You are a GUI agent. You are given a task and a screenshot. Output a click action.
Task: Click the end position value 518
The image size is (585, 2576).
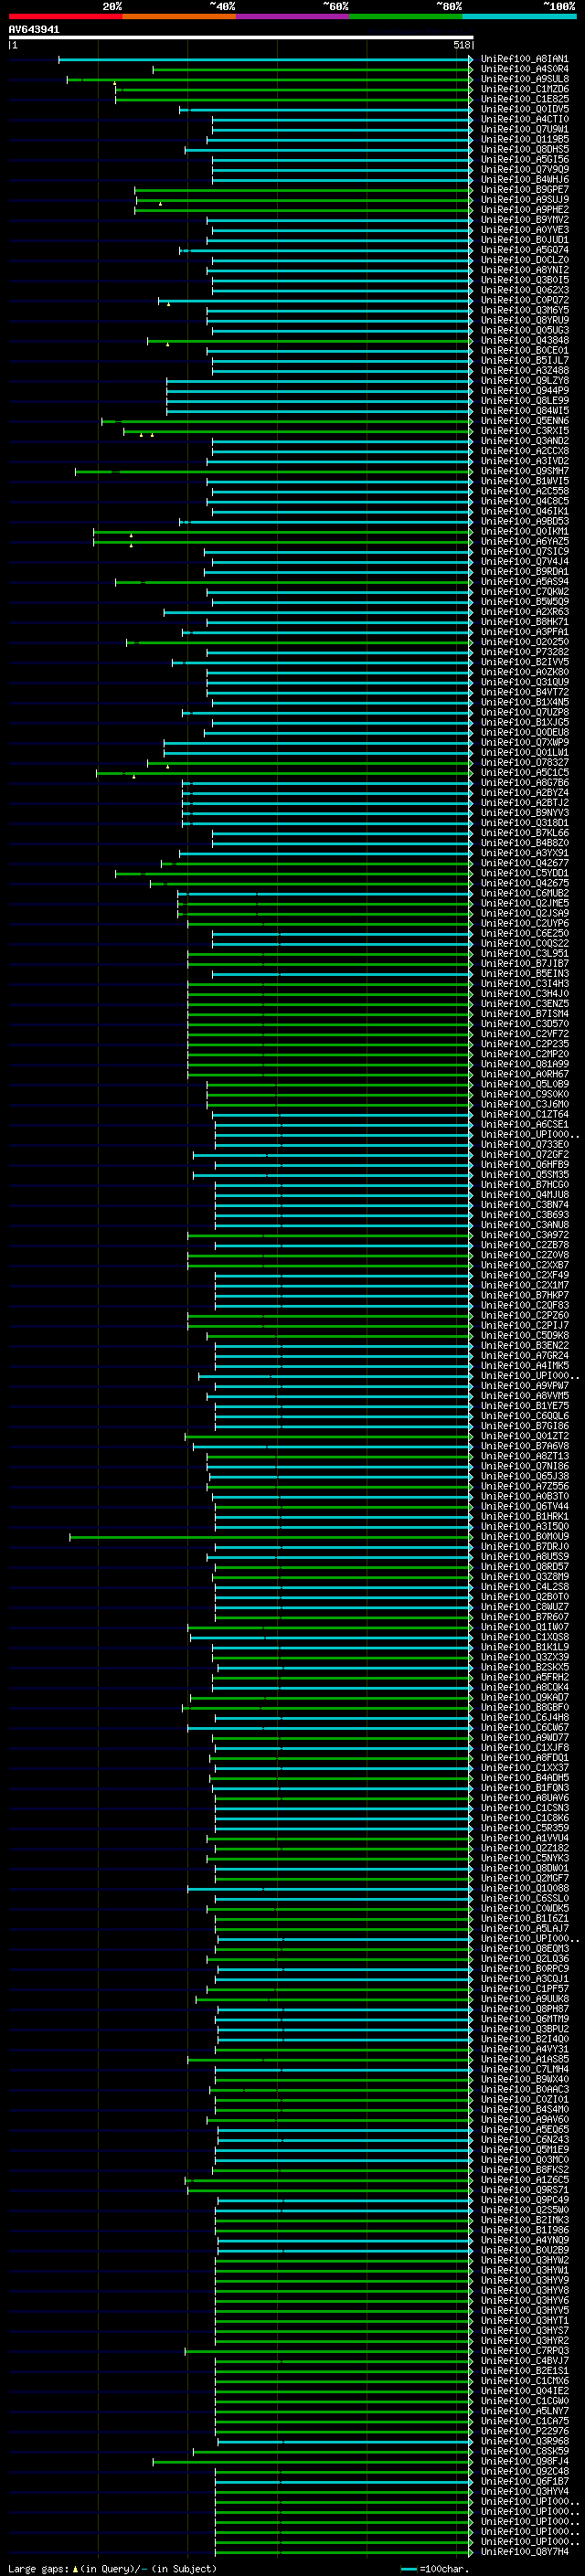461,45
